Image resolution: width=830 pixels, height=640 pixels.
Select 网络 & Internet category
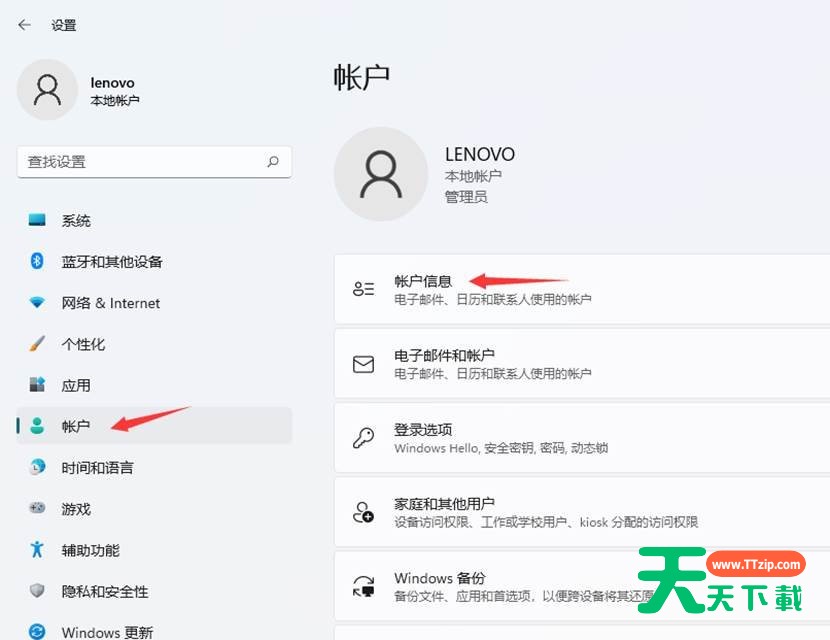(x=154, y=303)
